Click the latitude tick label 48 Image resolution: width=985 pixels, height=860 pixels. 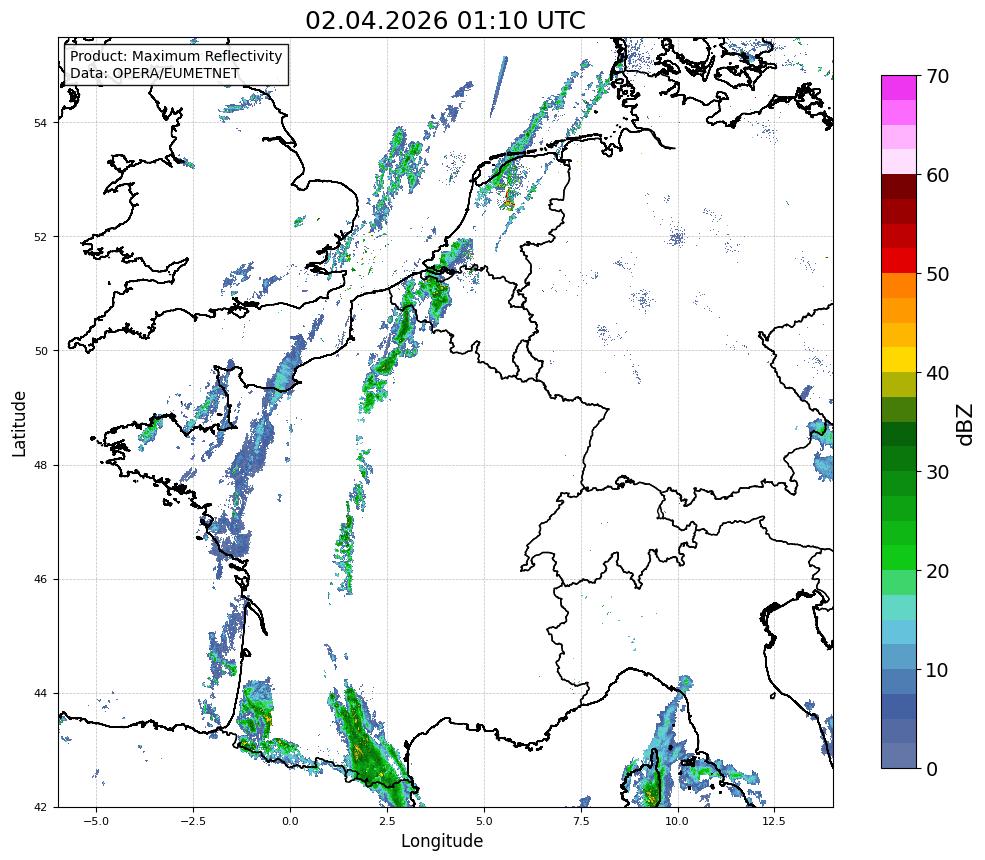point(40,465)
